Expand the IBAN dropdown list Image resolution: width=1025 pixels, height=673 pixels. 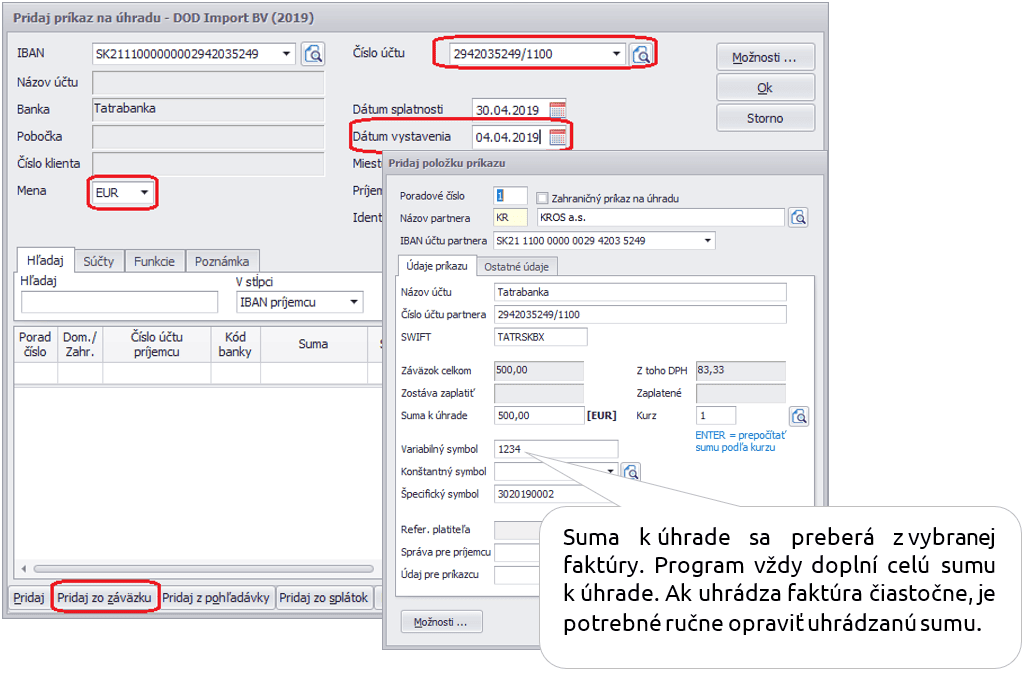[x=287, y=54]
